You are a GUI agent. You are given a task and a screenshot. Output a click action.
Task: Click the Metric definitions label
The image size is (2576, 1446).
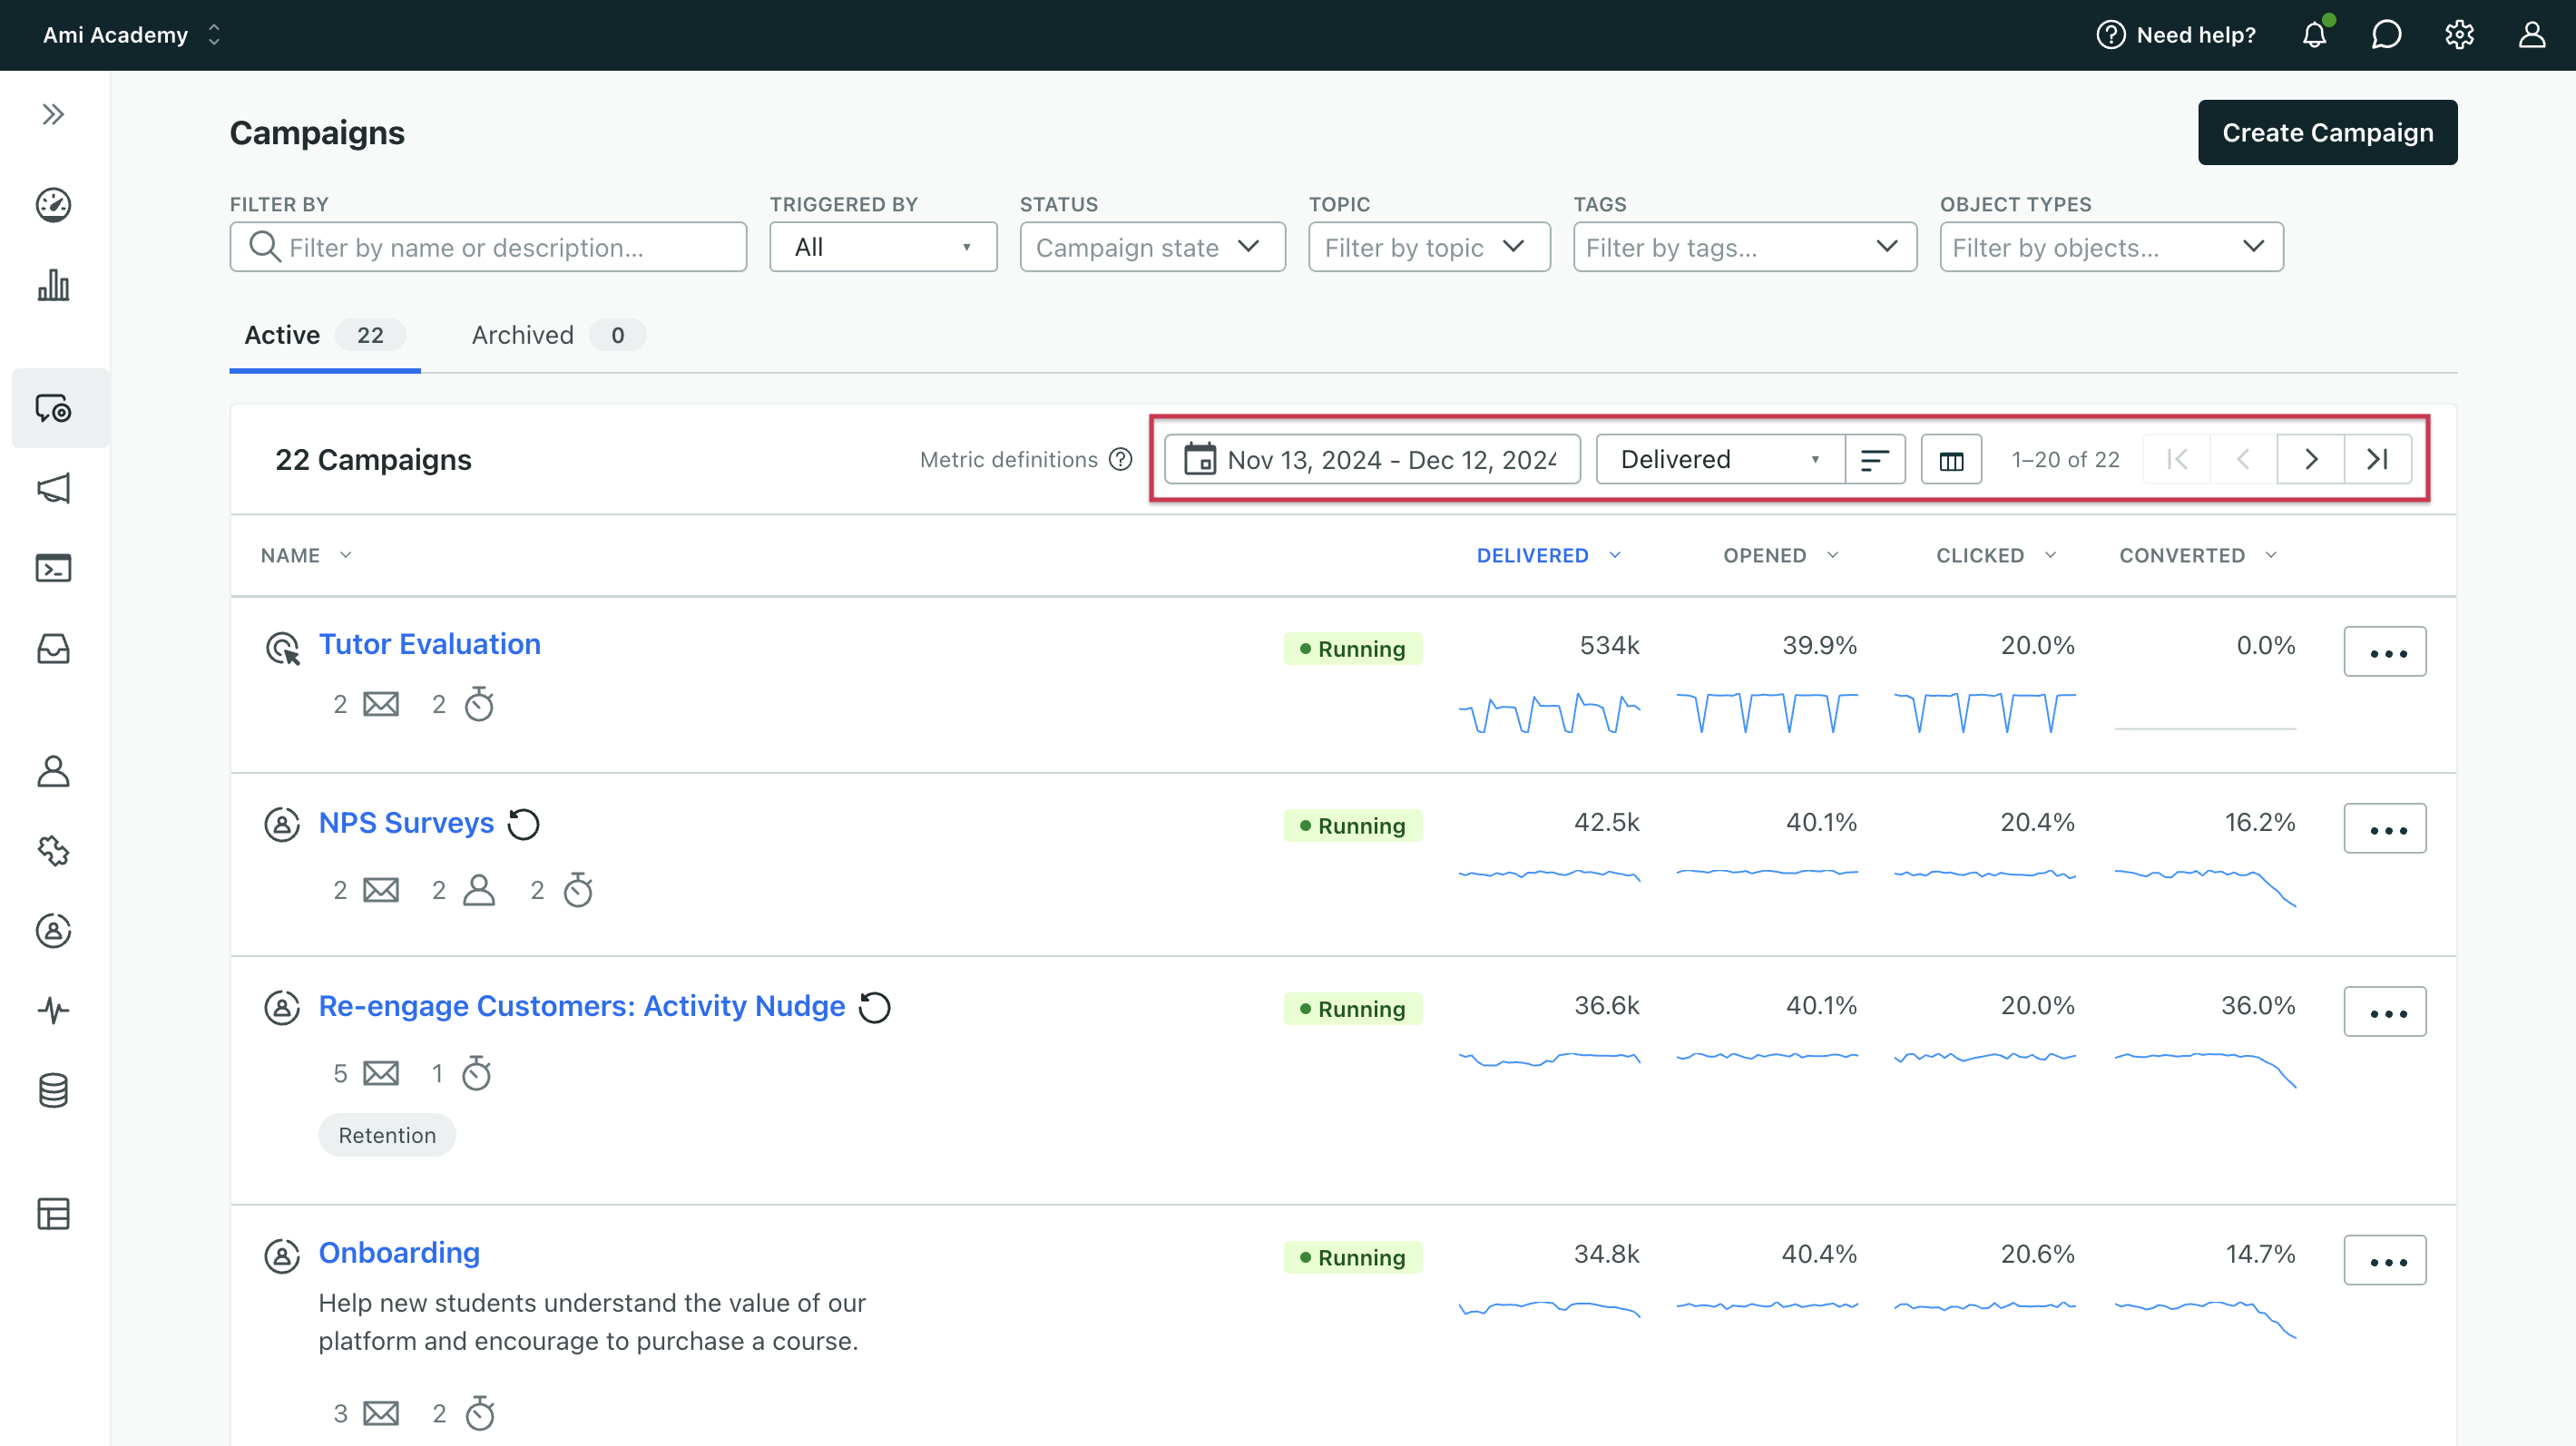[1008, 459]
